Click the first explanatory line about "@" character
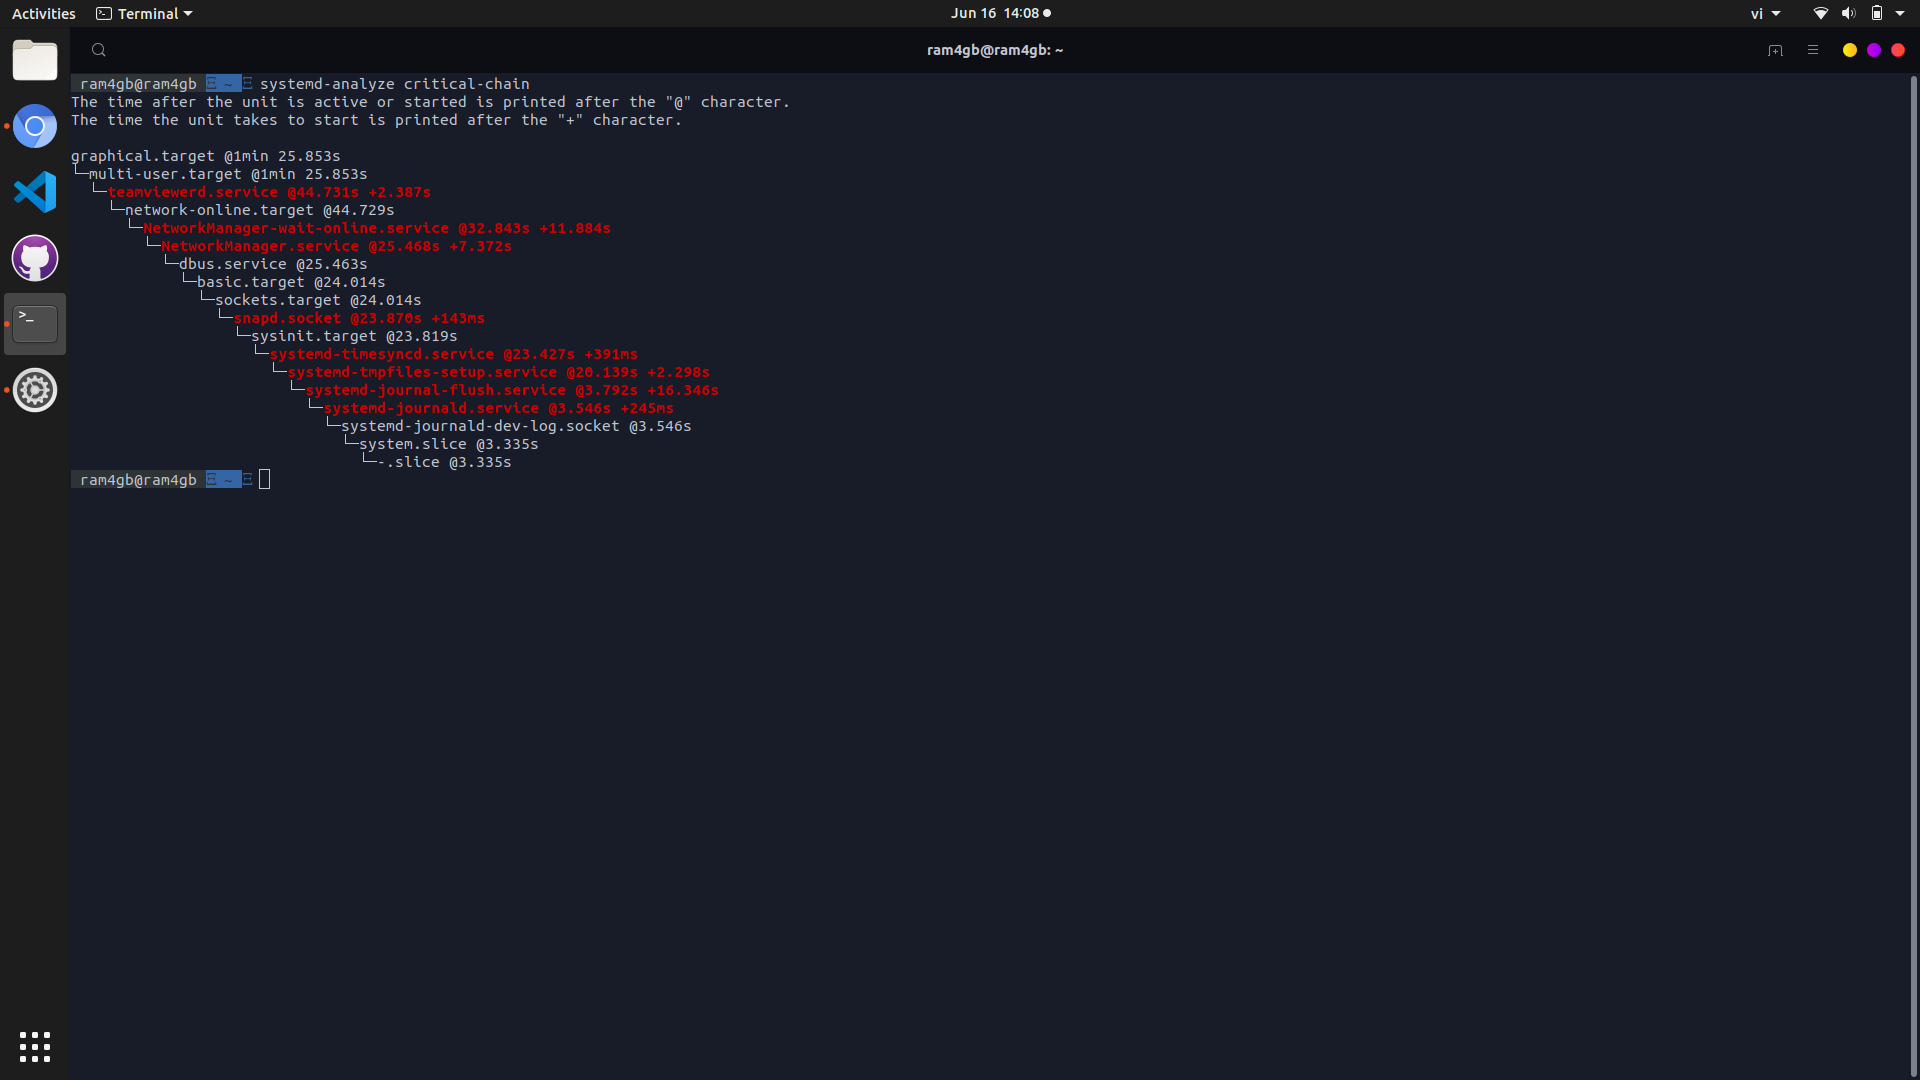The image size is (1920, 1080). (430, 102)
